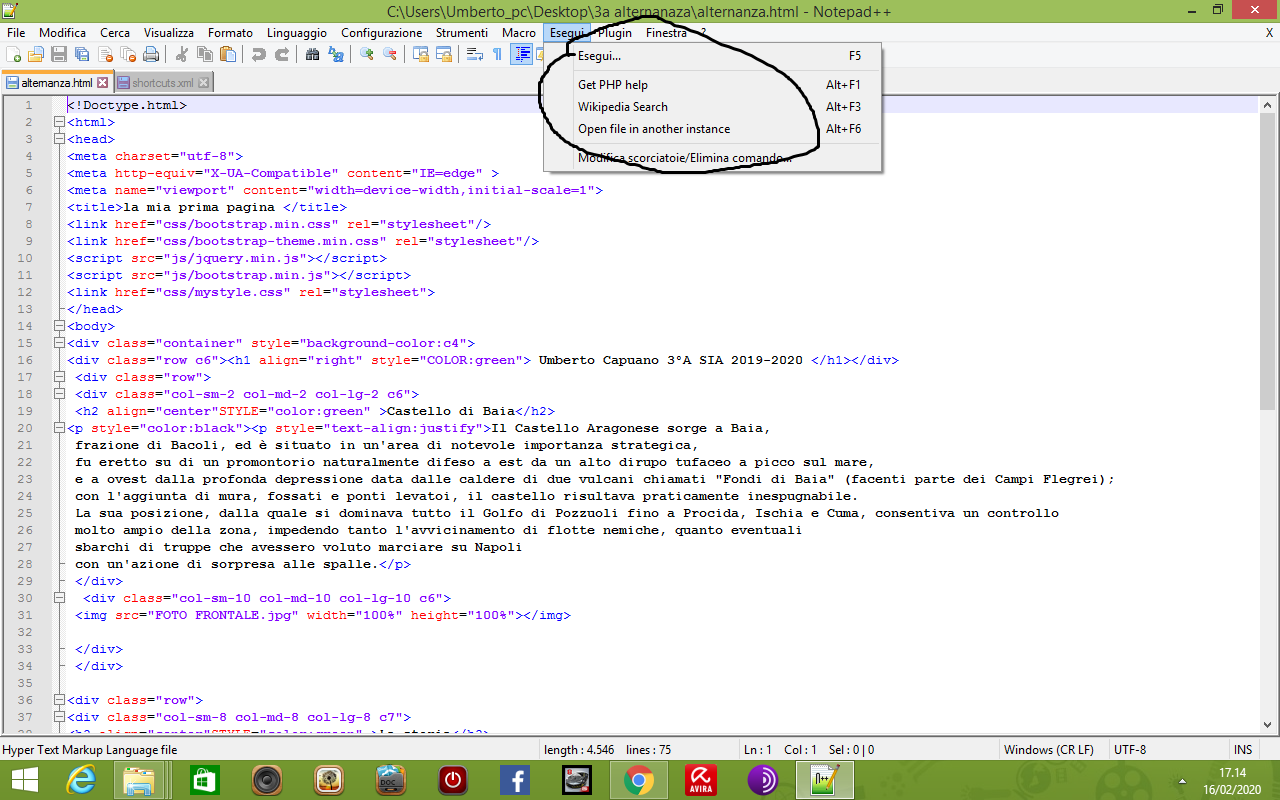Click the Save All toolbar icon
The image size is (1280, 800).
(82, 54)
